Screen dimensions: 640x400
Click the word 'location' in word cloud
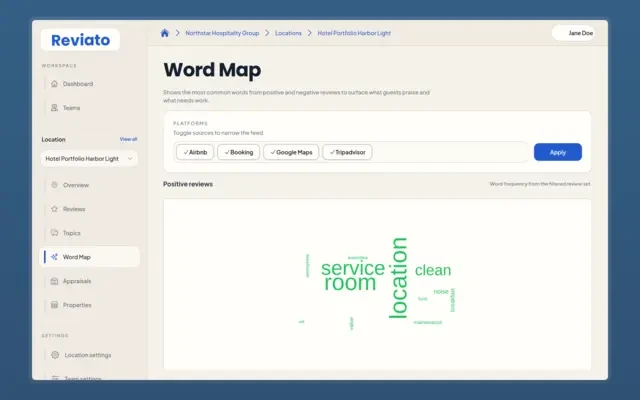398,278
